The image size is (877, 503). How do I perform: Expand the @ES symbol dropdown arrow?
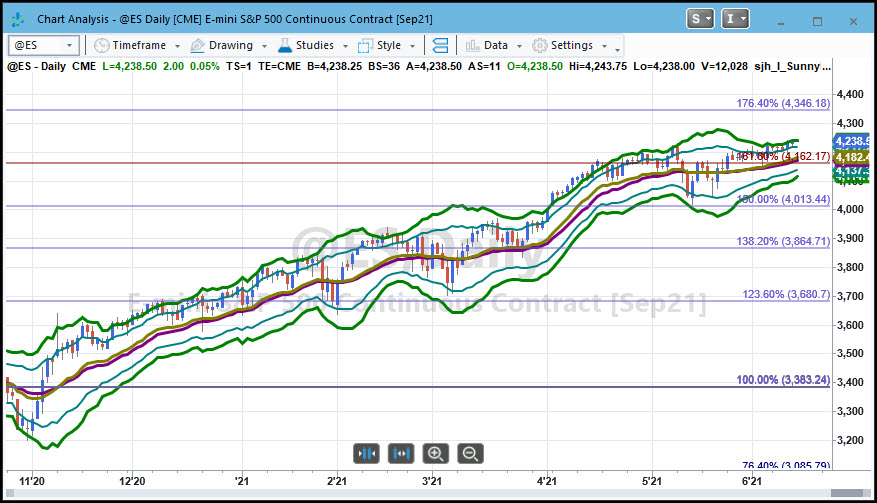point(69,46)
